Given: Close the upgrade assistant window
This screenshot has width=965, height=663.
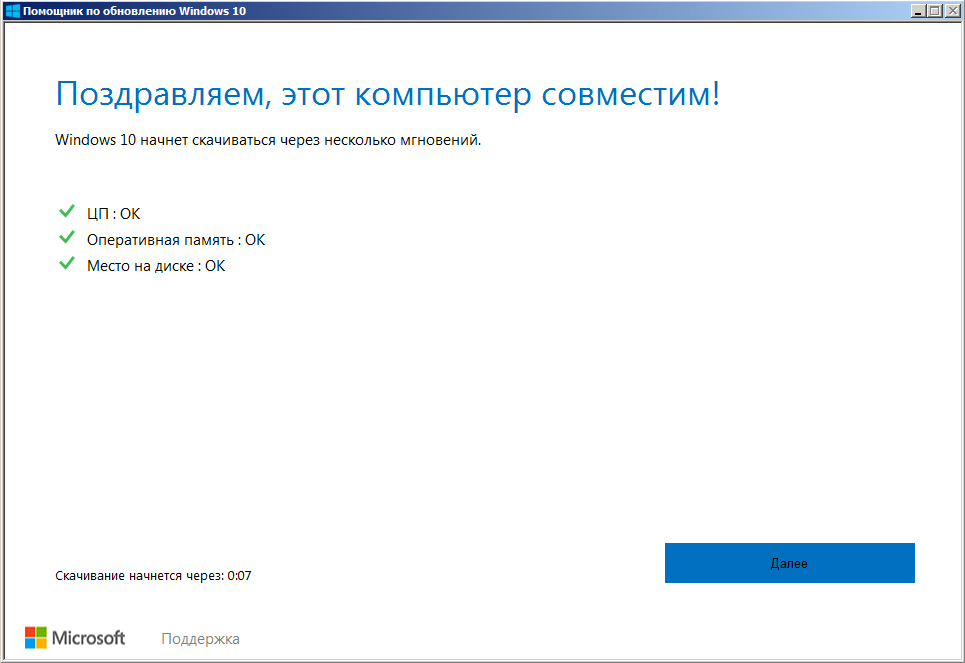Looking at the screenshot, I should 953,11.
